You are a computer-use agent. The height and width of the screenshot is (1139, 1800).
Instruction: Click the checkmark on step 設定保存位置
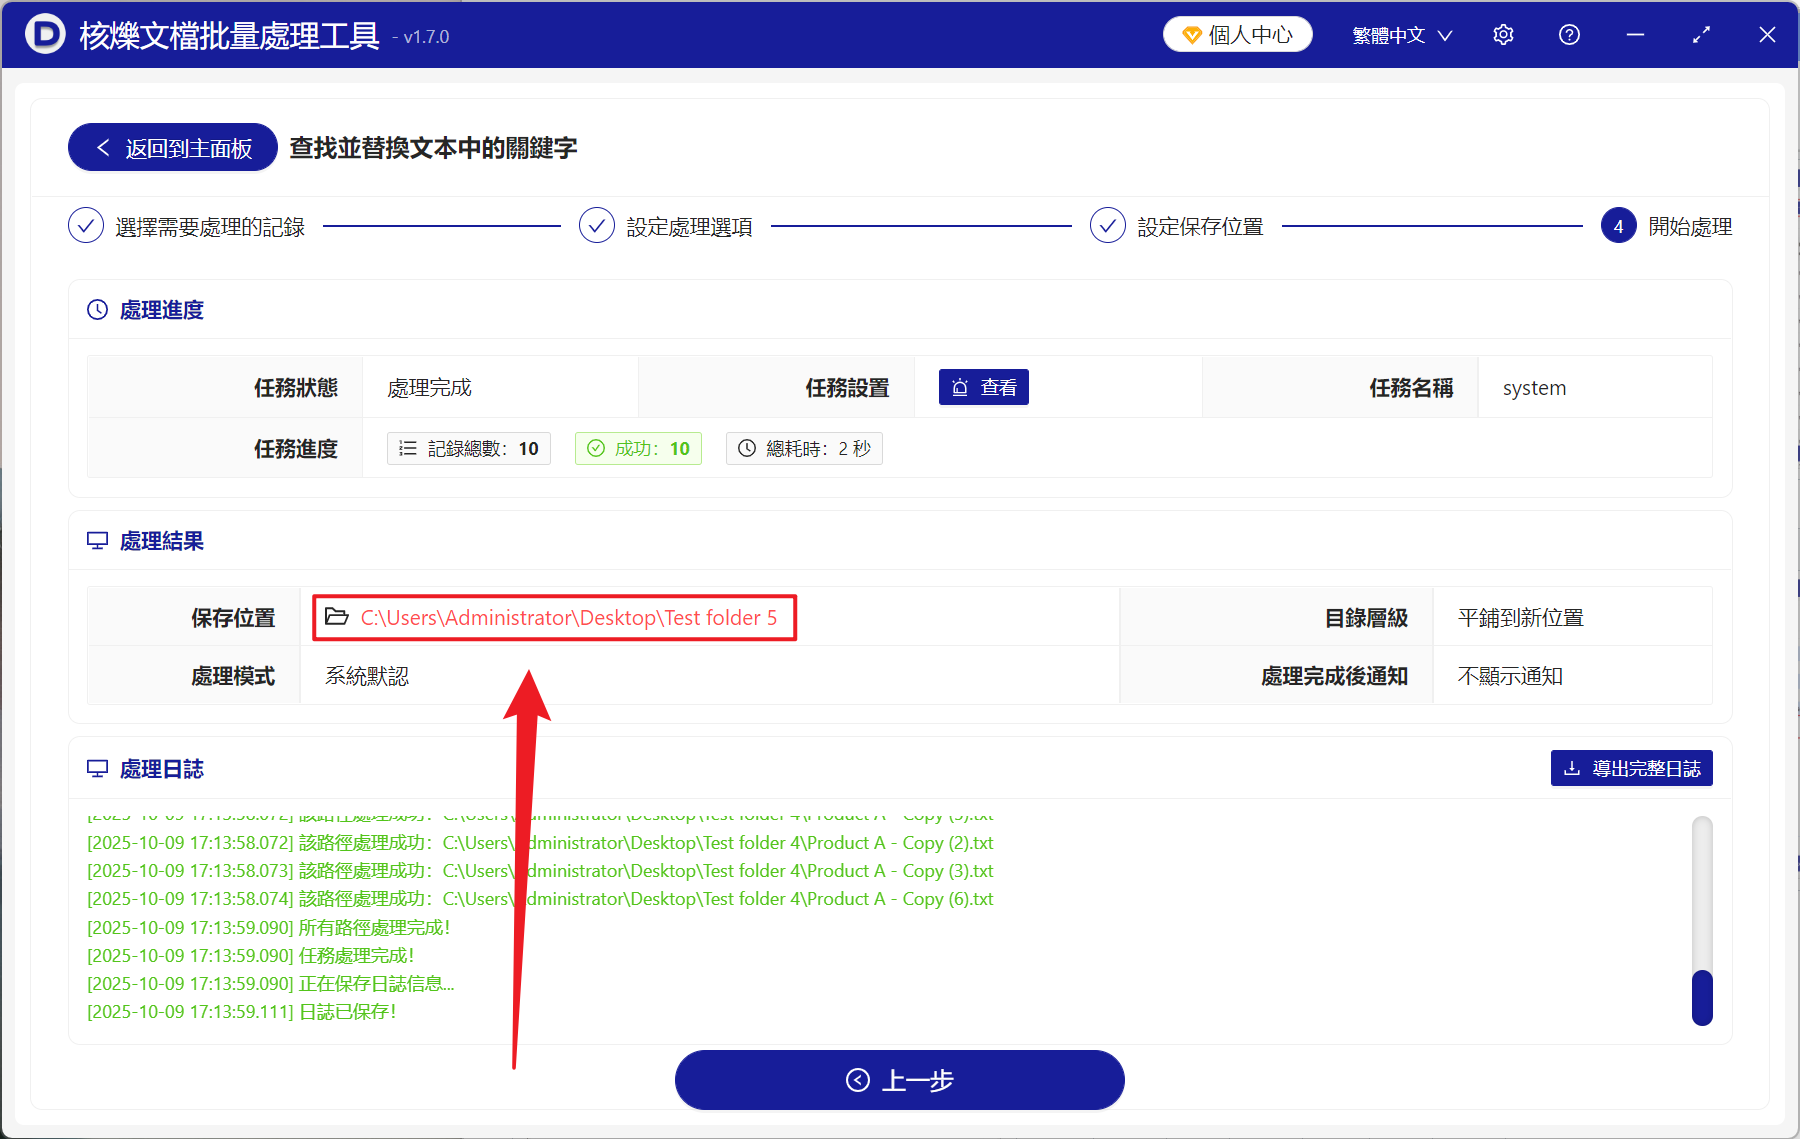(1107, 225)
